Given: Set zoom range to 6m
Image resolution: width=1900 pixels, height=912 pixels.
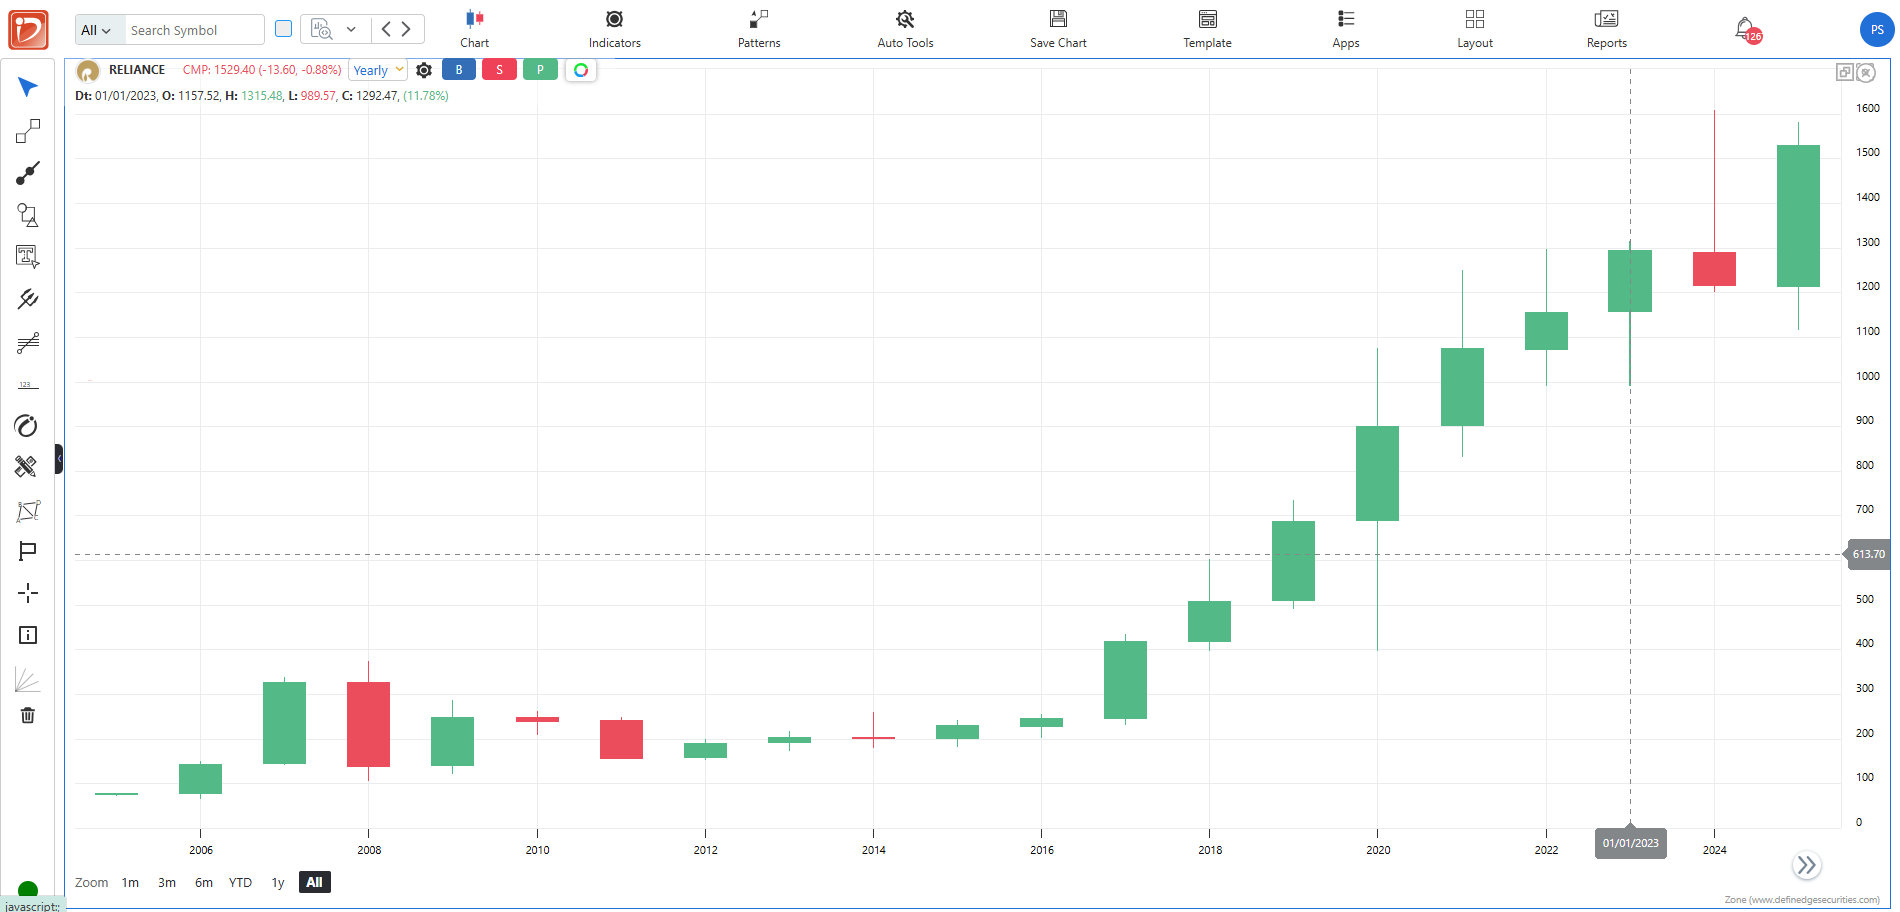Looking at the screenshot, I should 203,882.
